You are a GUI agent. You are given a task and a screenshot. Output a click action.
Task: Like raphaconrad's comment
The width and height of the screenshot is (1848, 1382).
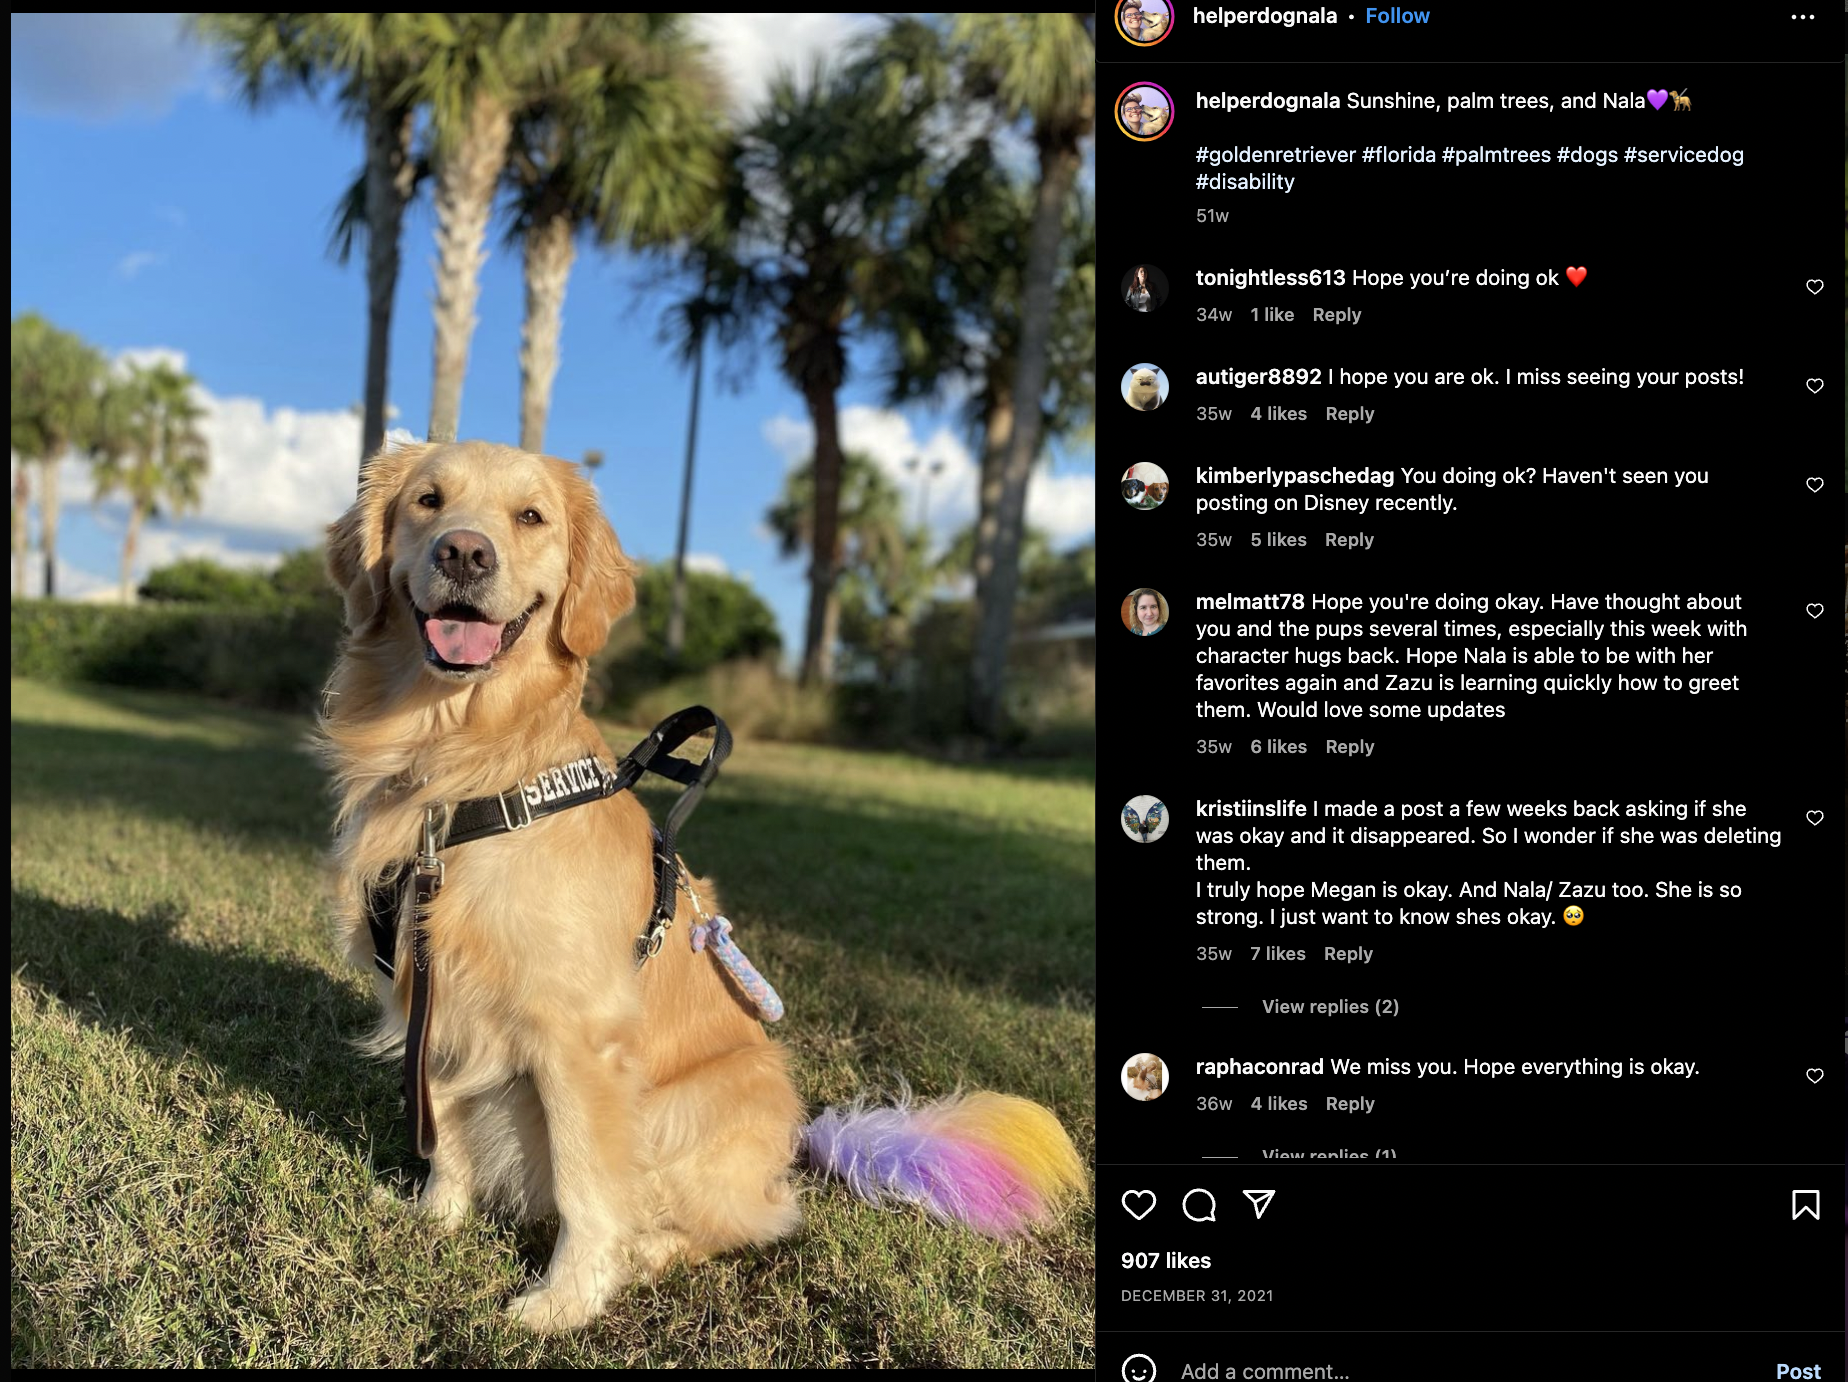[x=1815, y=1076]
